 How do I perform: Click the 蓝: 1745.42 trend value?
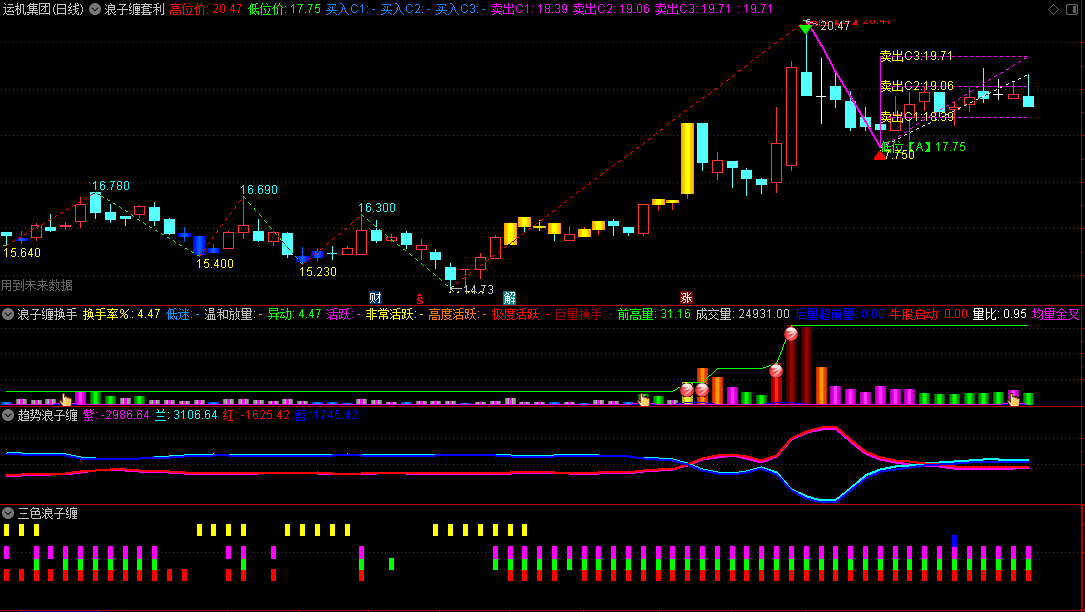(326, 415)
